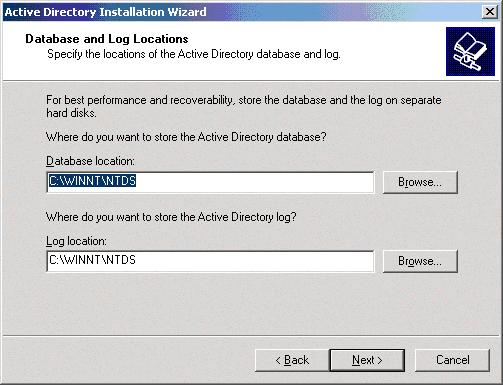The image size is (503, 385).
Task: Browse for the Log location folder
Action: [420, 261]
